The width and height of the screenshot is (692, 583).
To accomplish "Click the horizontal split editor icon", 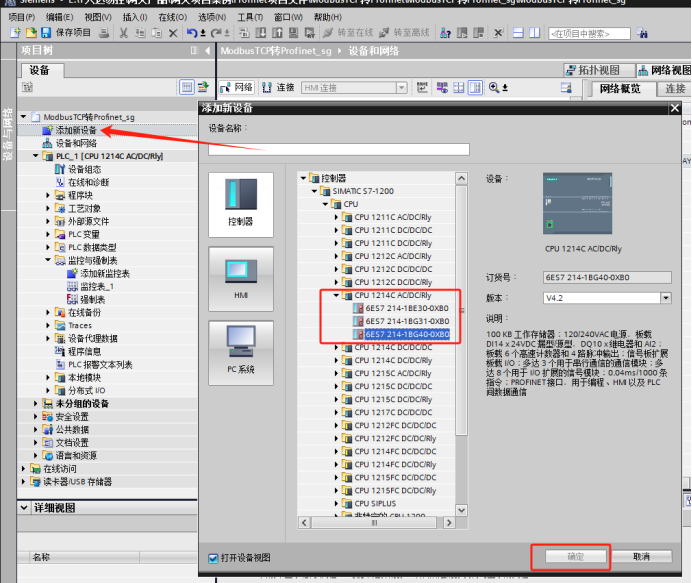I will coord(518,33).
